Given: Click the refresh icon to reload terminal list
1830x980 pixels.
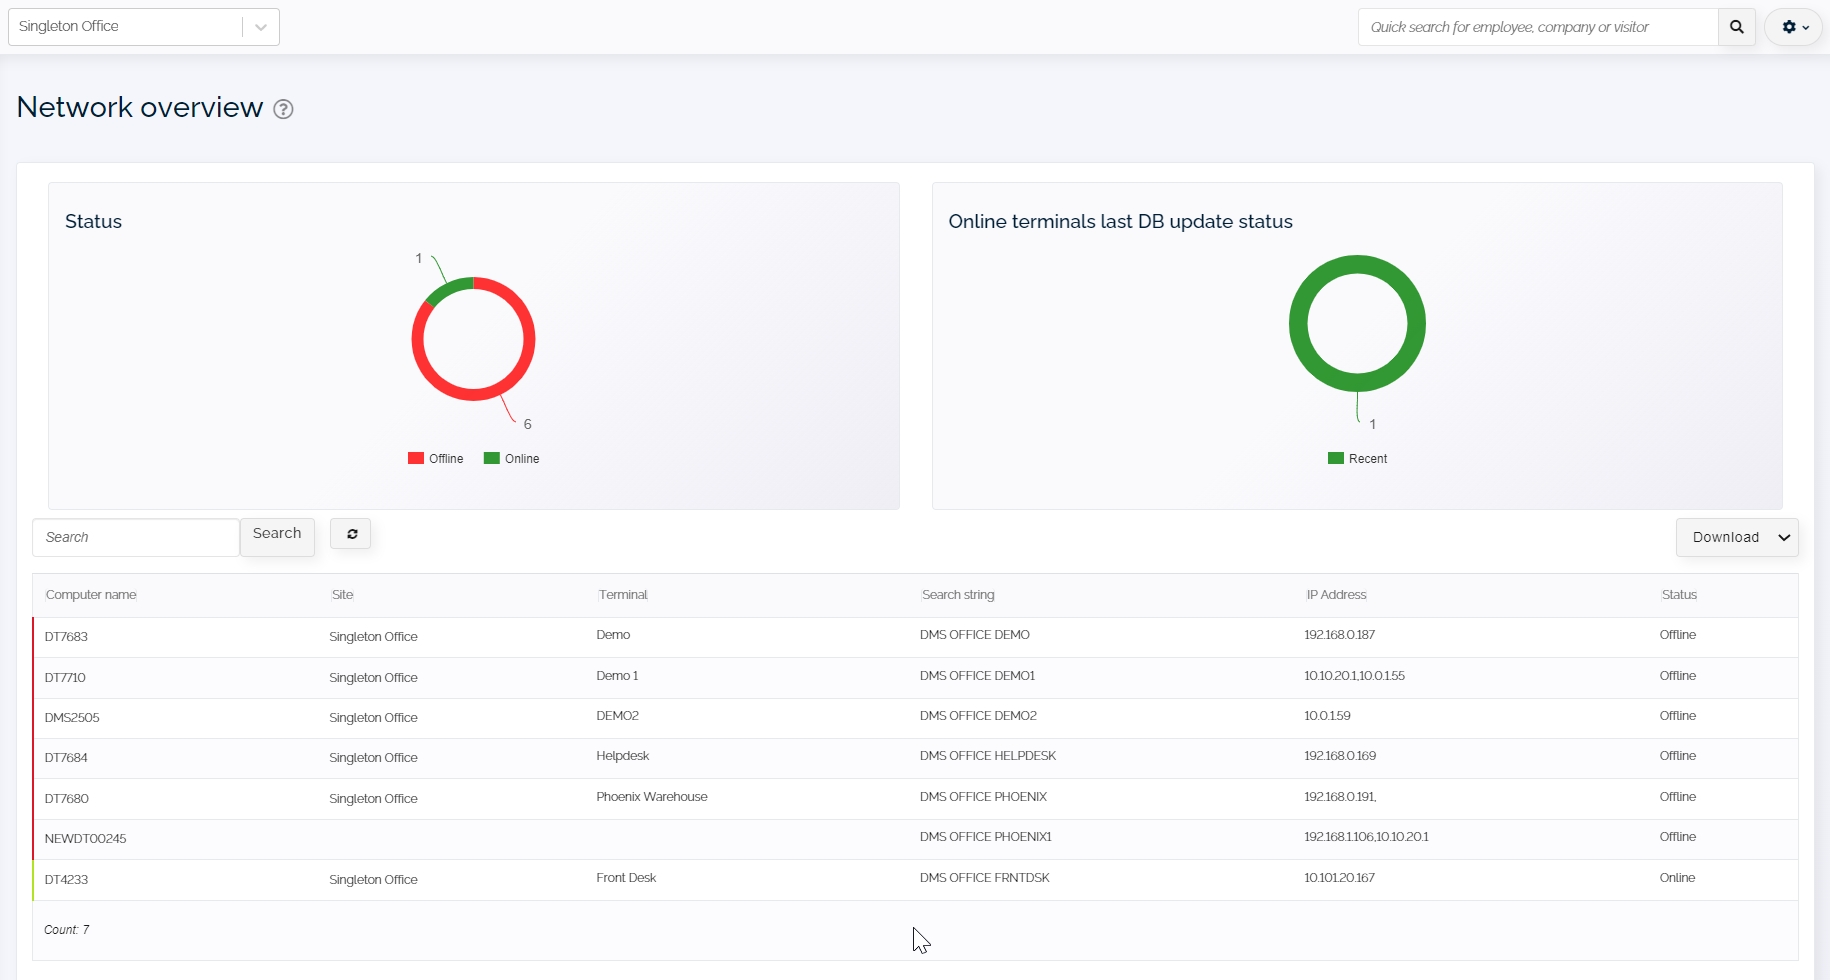Looking at the screenshot, I should tap(350, 533).
